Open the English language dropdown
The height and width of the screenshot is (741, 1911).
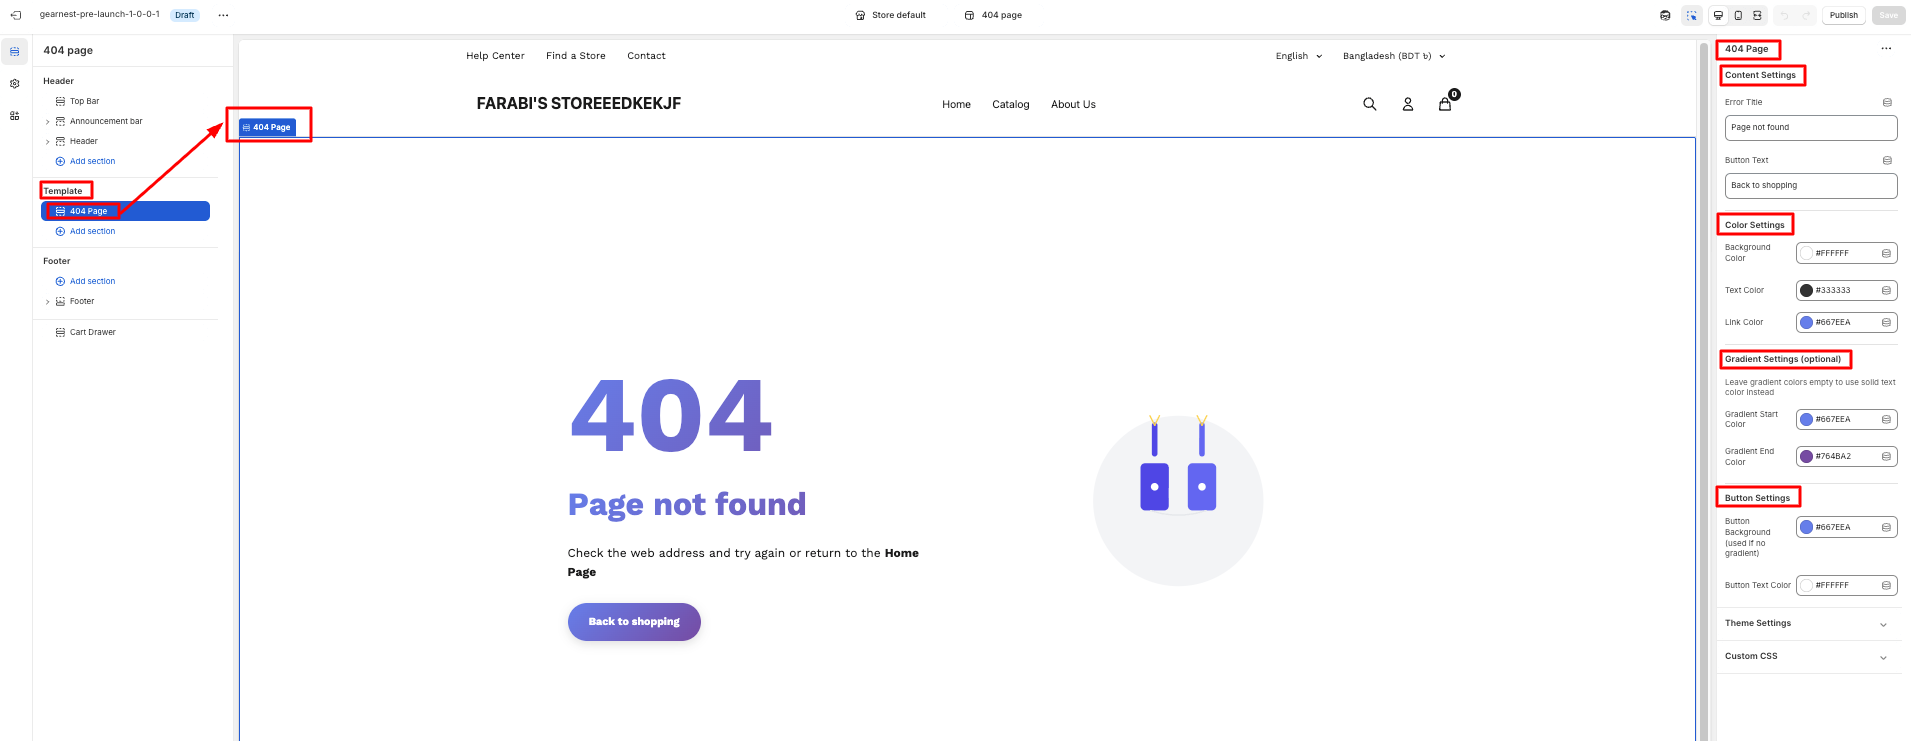[x=1298, y=56]
